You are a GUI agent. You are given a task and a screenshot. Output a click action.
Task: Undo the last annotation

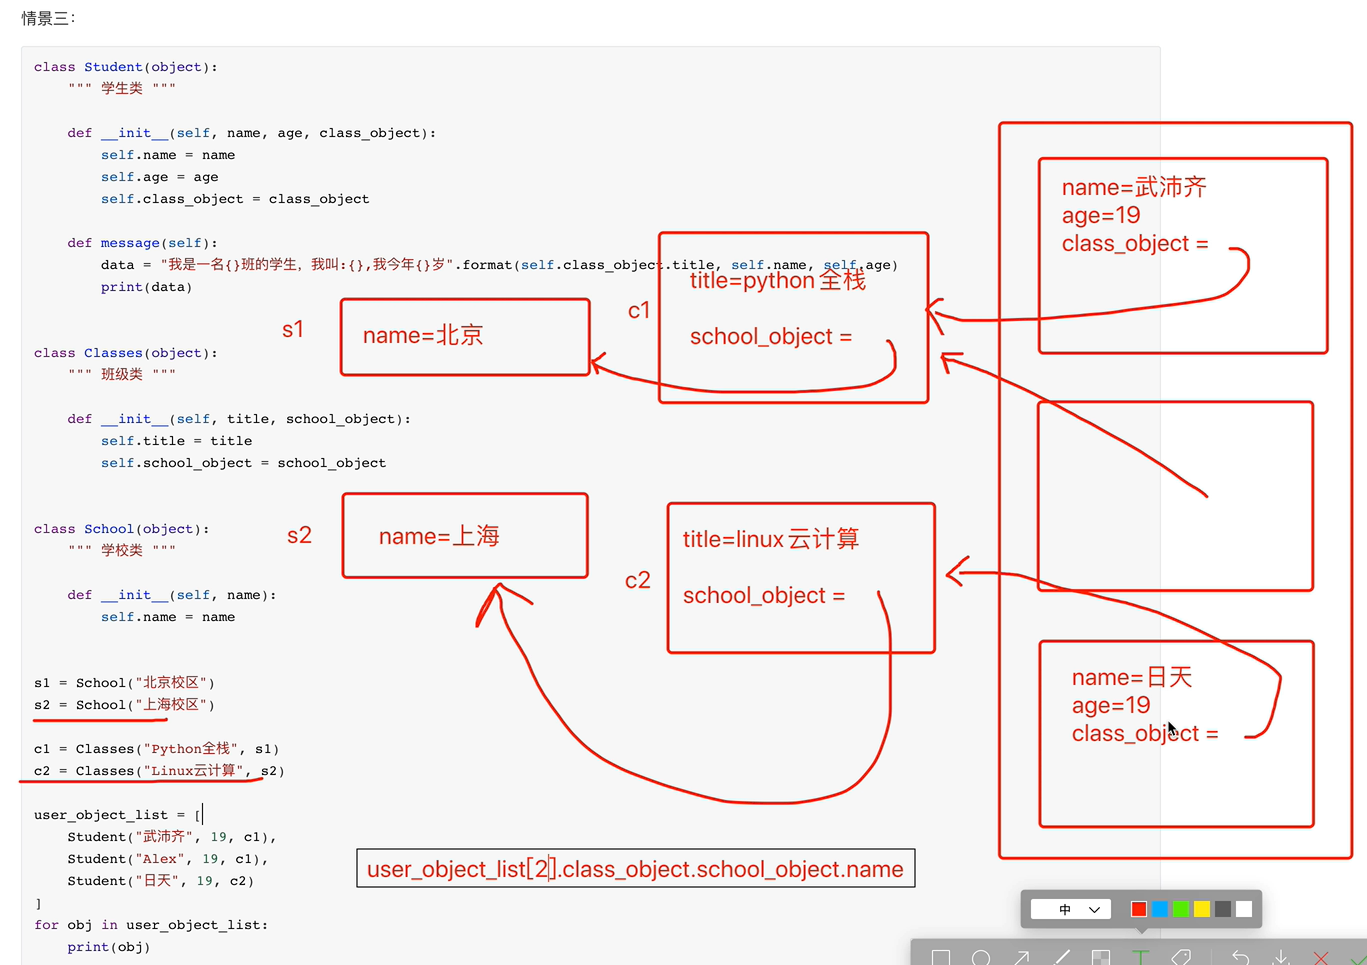tap(1240, 958)
